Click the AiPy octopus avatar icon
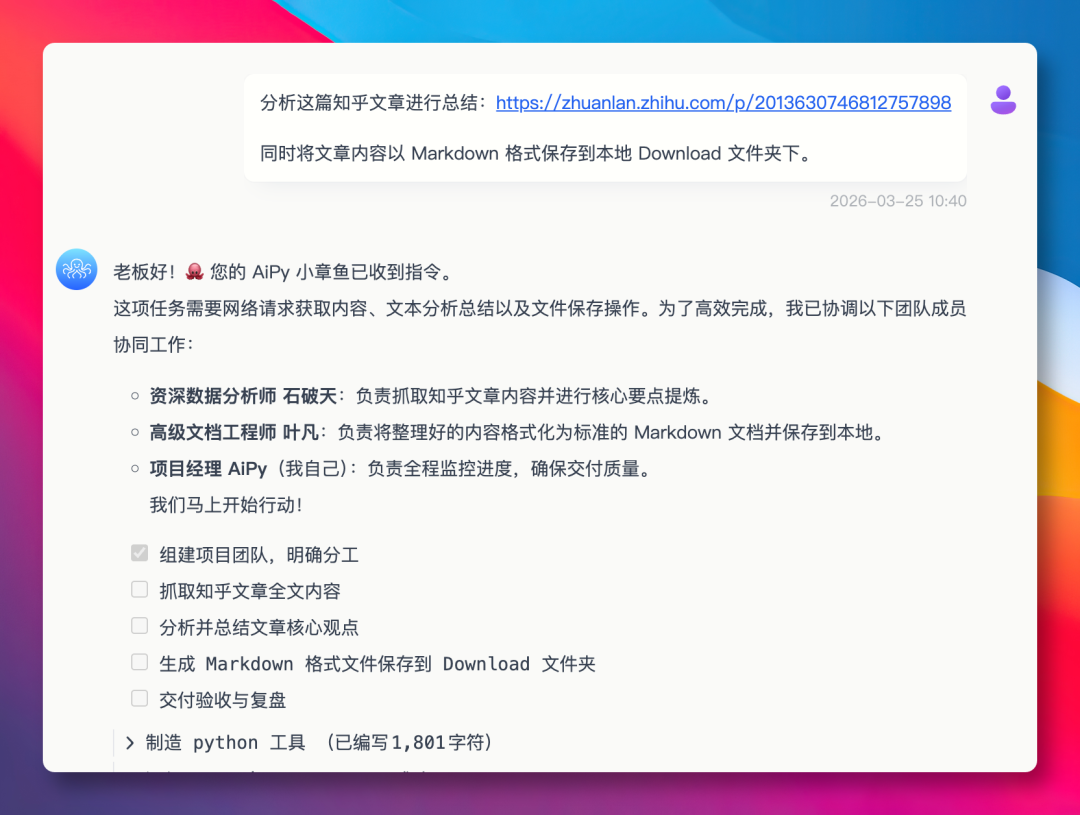 pyautogui.click(x=76, y=268)
